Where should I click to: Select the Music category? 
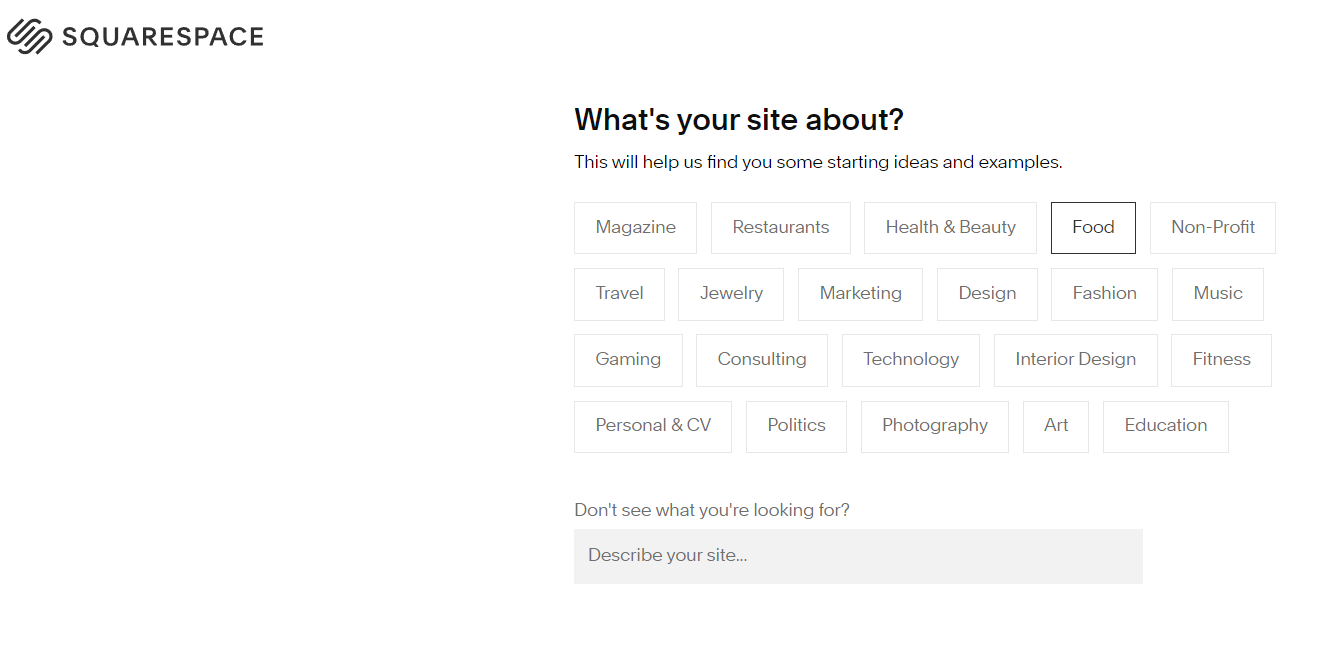(x=1217, y=294)
